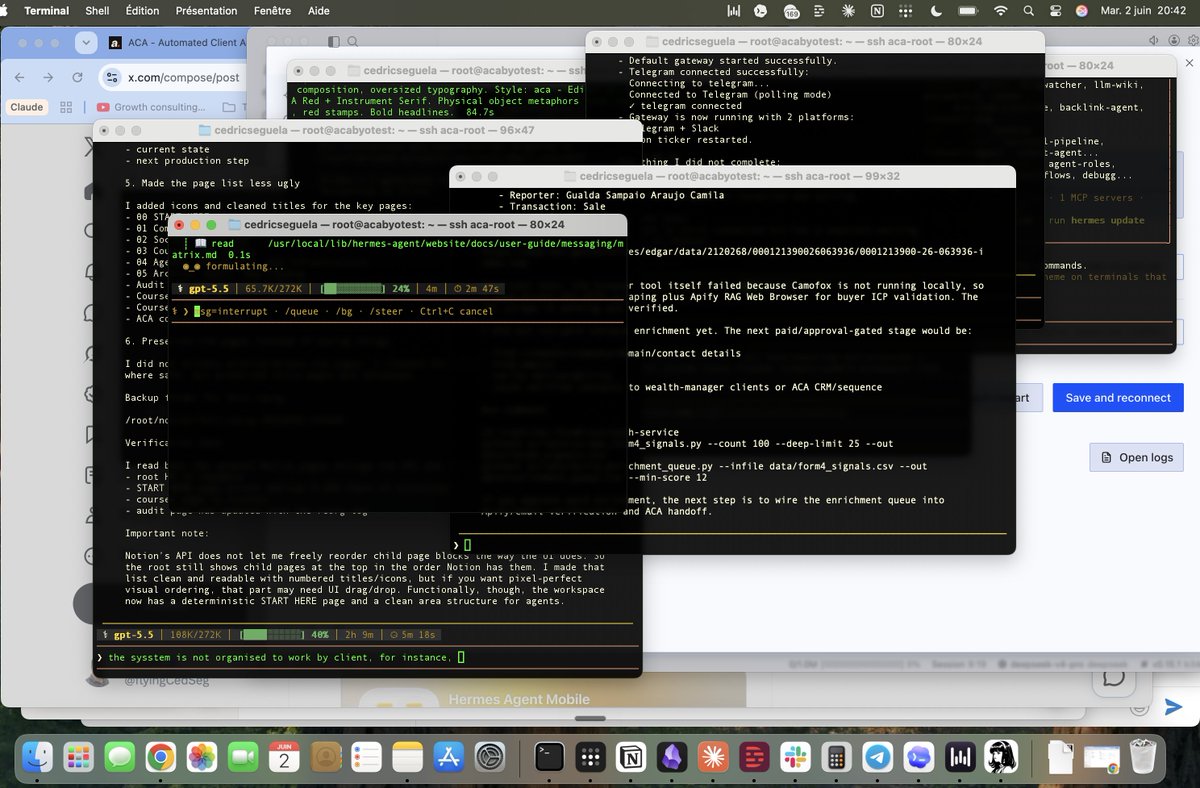This screenshot has height=788, width=1200.
Task: Open the Présentation menu
Action: click(206, 11)
